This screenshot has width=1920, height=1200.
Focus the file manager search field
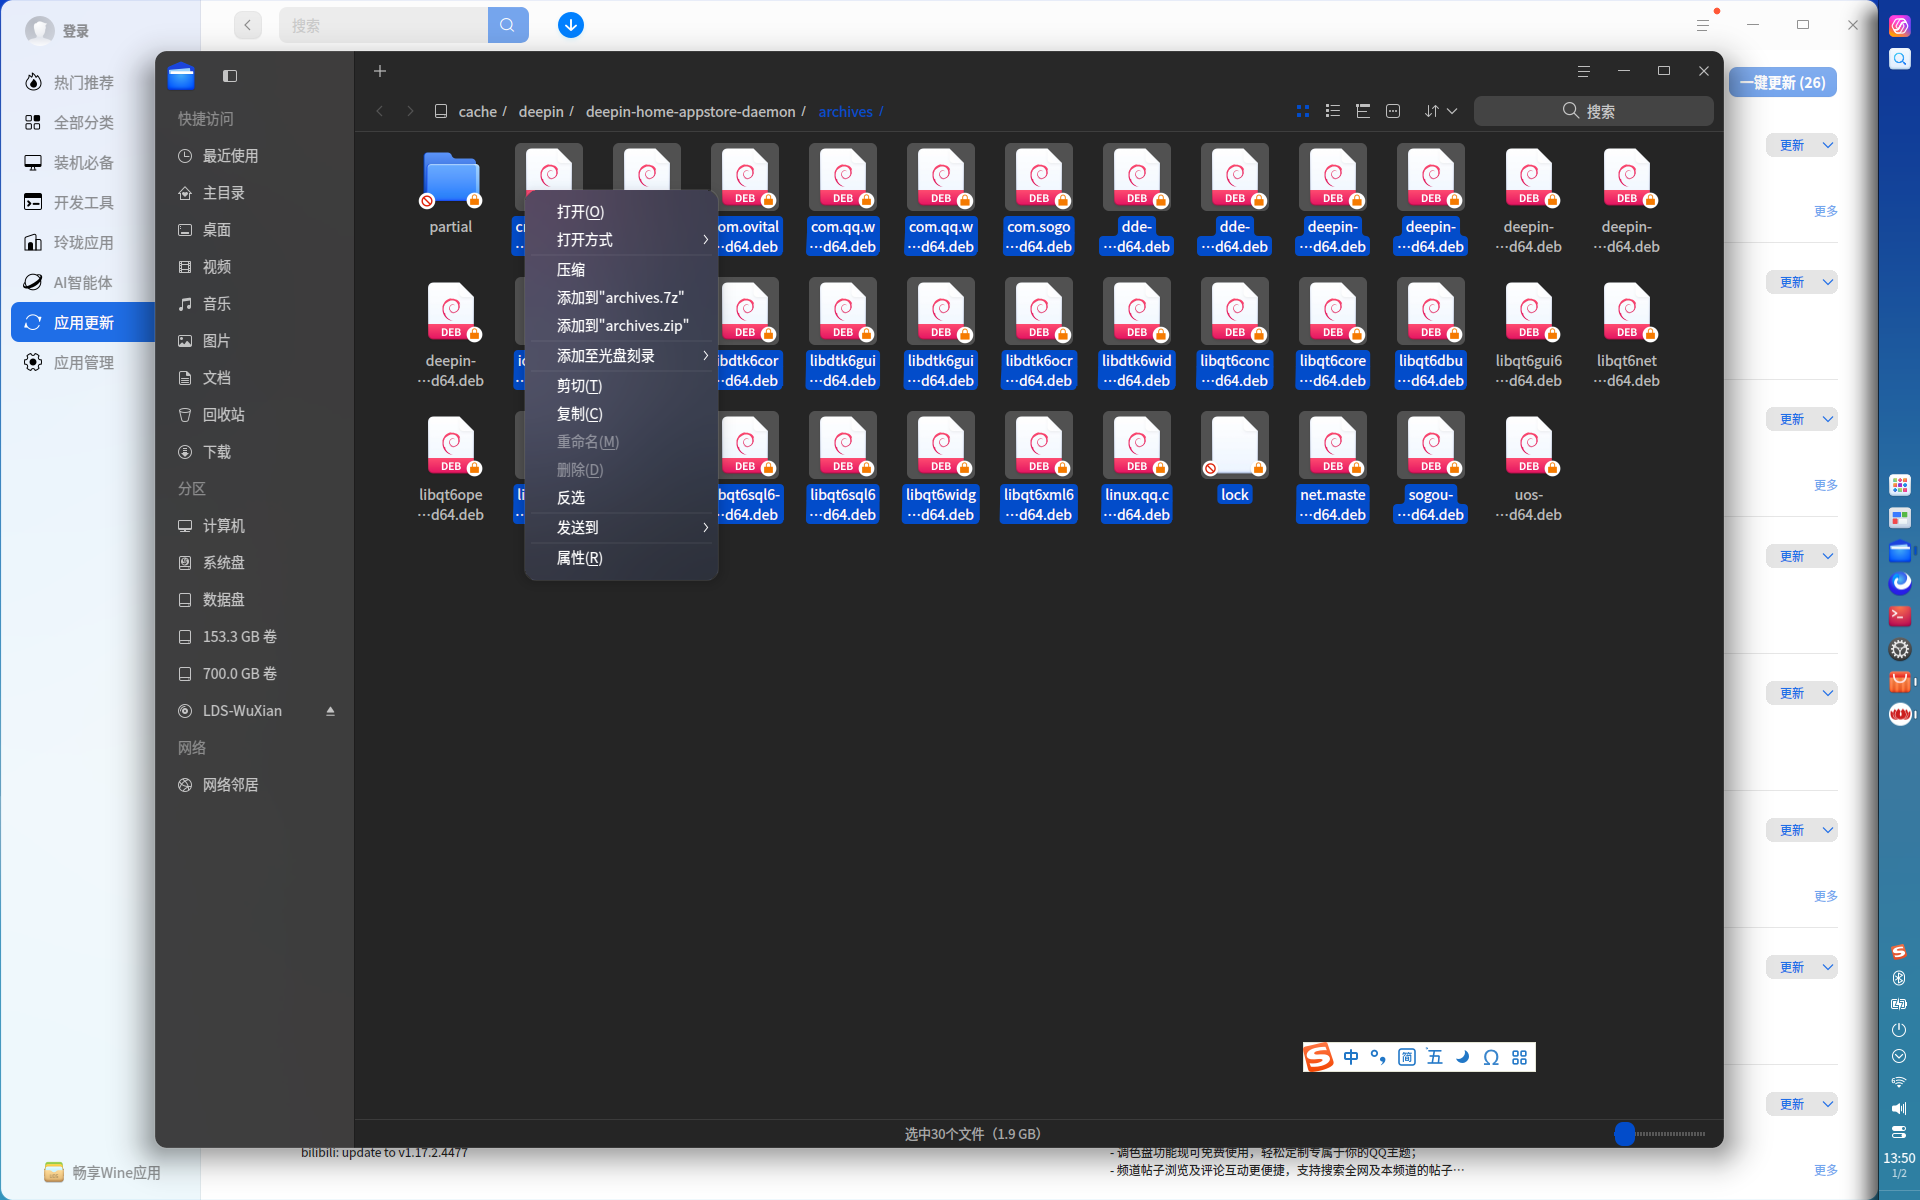(1593, 111)
